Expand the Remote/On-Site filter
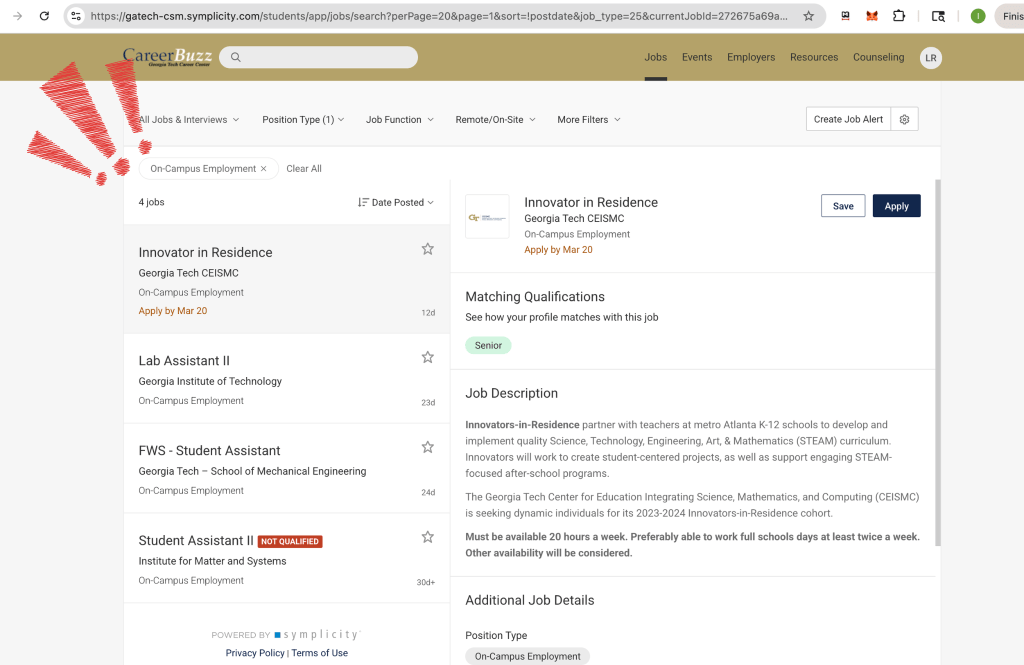Viewport: 1024px width, 665px height. tap(496, 120)
